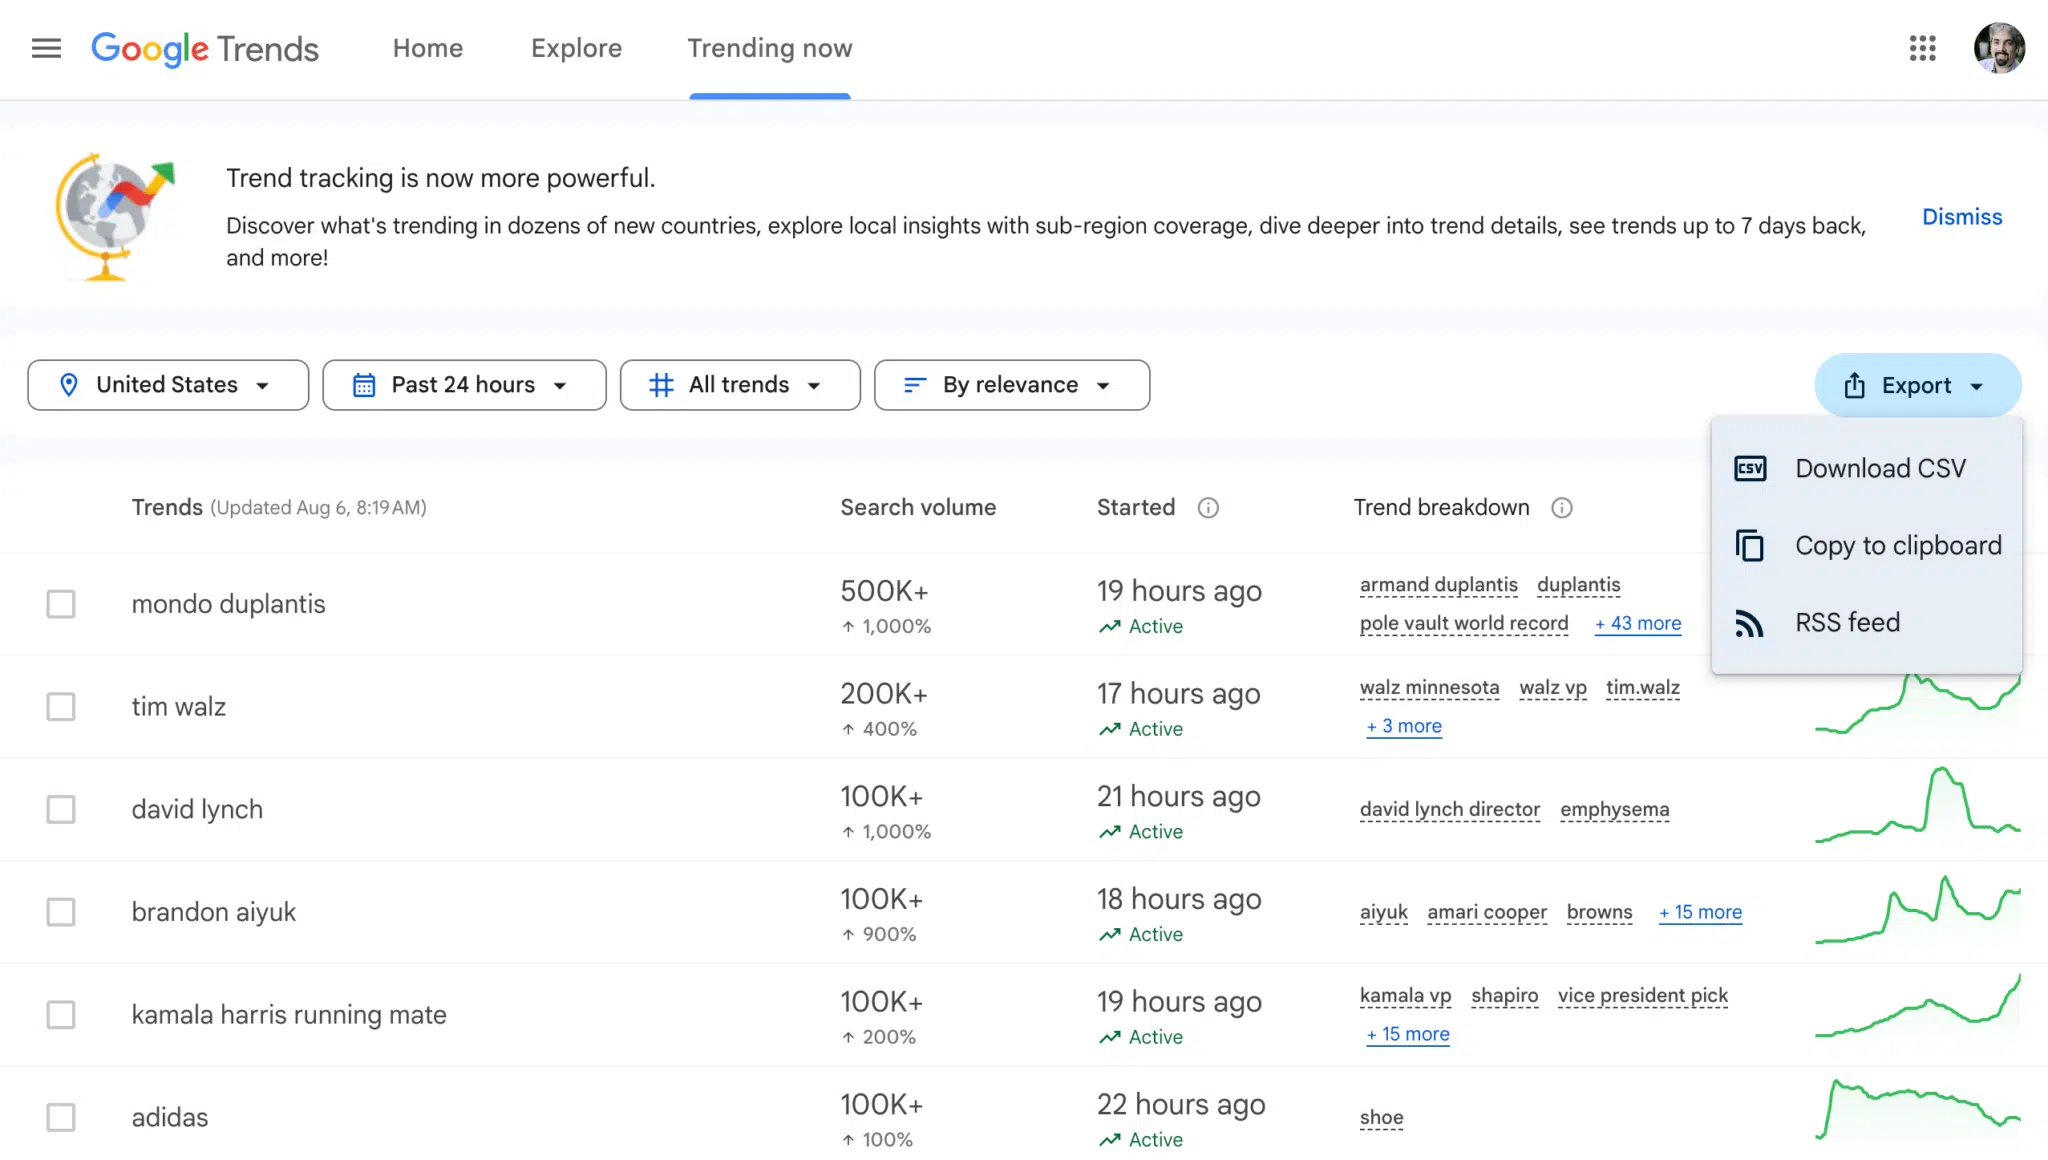Expand the All trends filter
The image size is (2048, 1160).
point(740,385)
